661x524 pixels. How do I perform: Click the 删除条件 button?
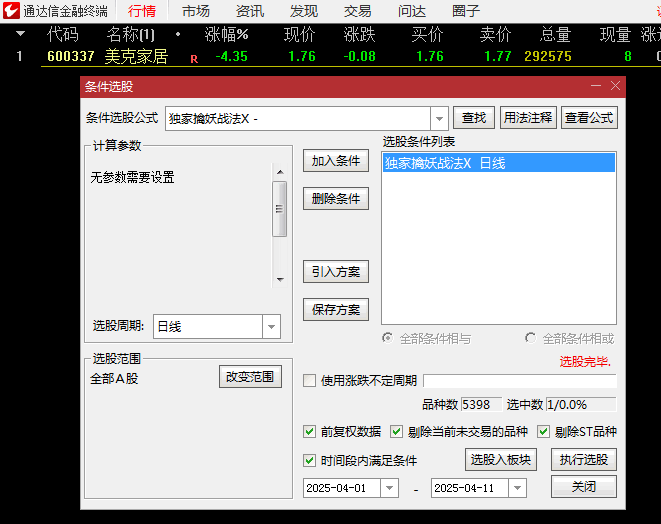336,199
